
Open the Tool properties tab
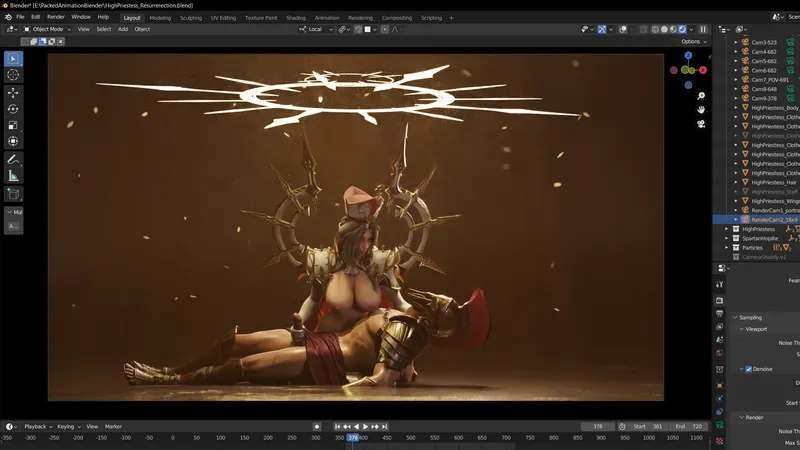[x=719, y=284]
